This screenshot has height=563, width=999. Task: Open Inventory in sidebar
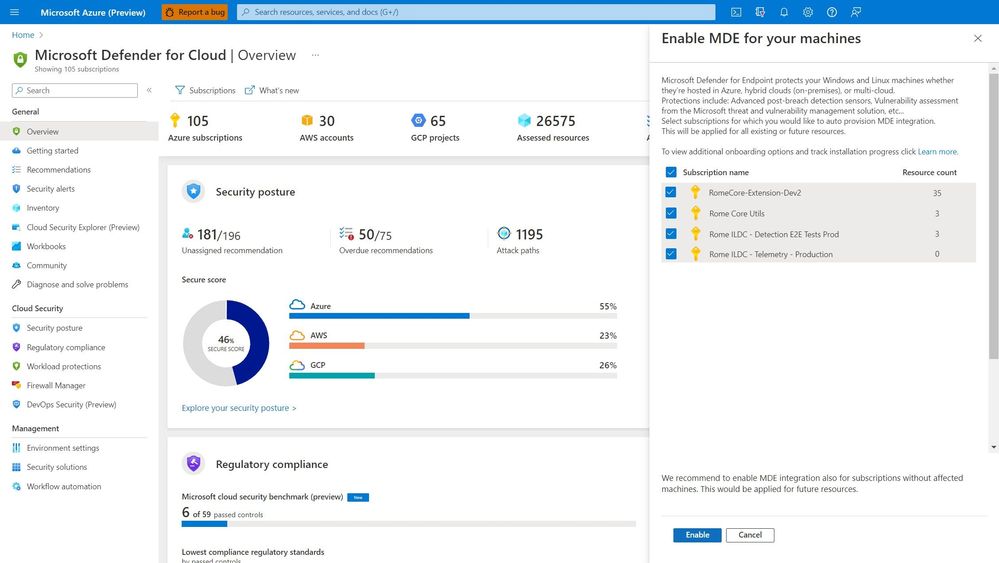tap(43, 208)
